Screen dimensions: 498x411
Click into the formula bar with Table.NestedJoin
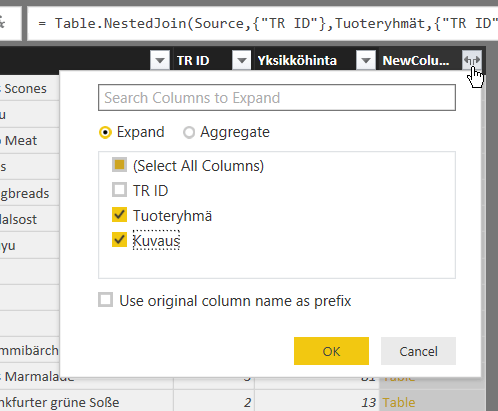pyautogui.click(x=262, y=23)
